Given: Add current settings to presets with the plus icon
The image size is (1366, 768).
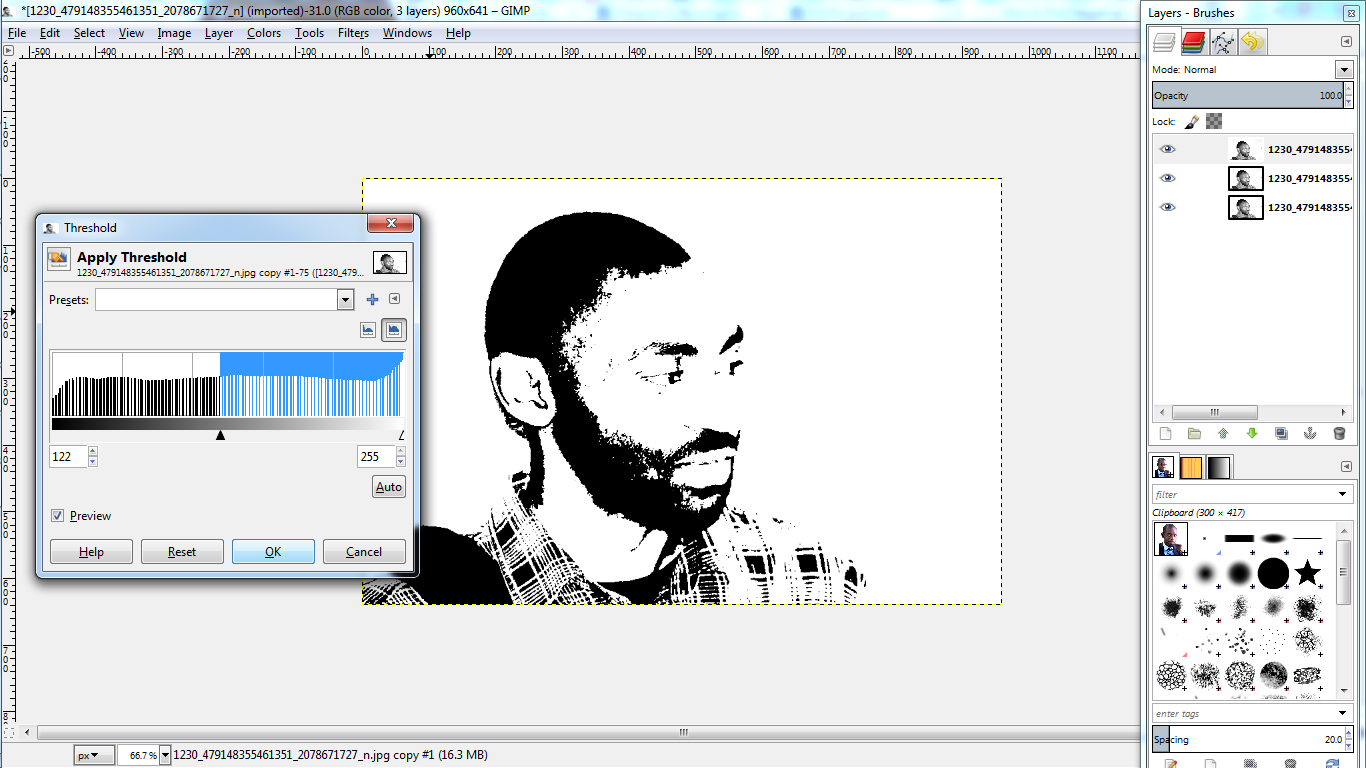Looking at the screenshot, I should point(372,299).
